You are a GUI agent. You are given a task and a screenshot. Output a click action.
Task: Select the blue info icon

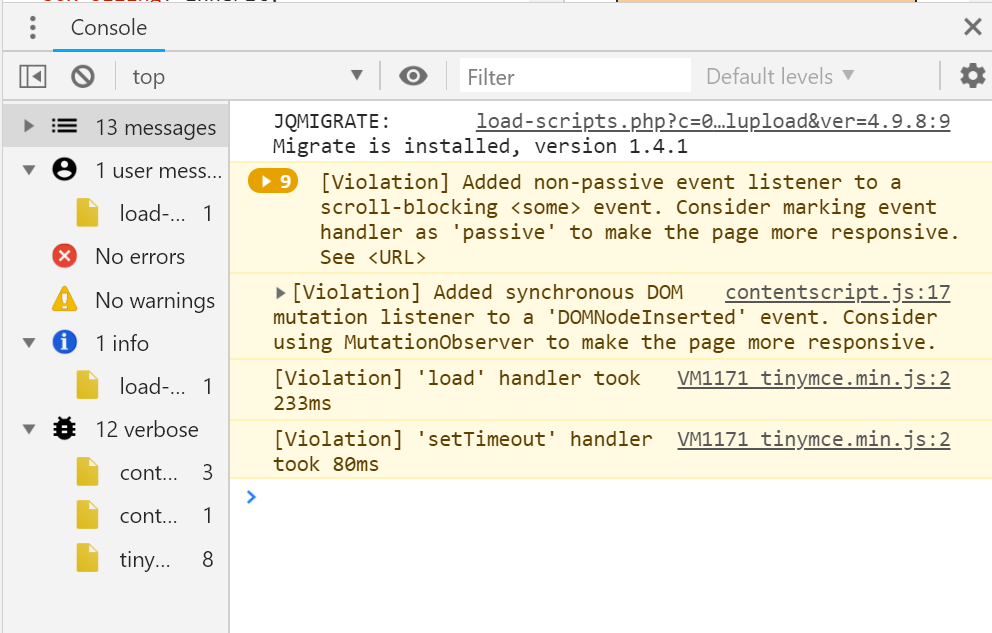point(65,342)
